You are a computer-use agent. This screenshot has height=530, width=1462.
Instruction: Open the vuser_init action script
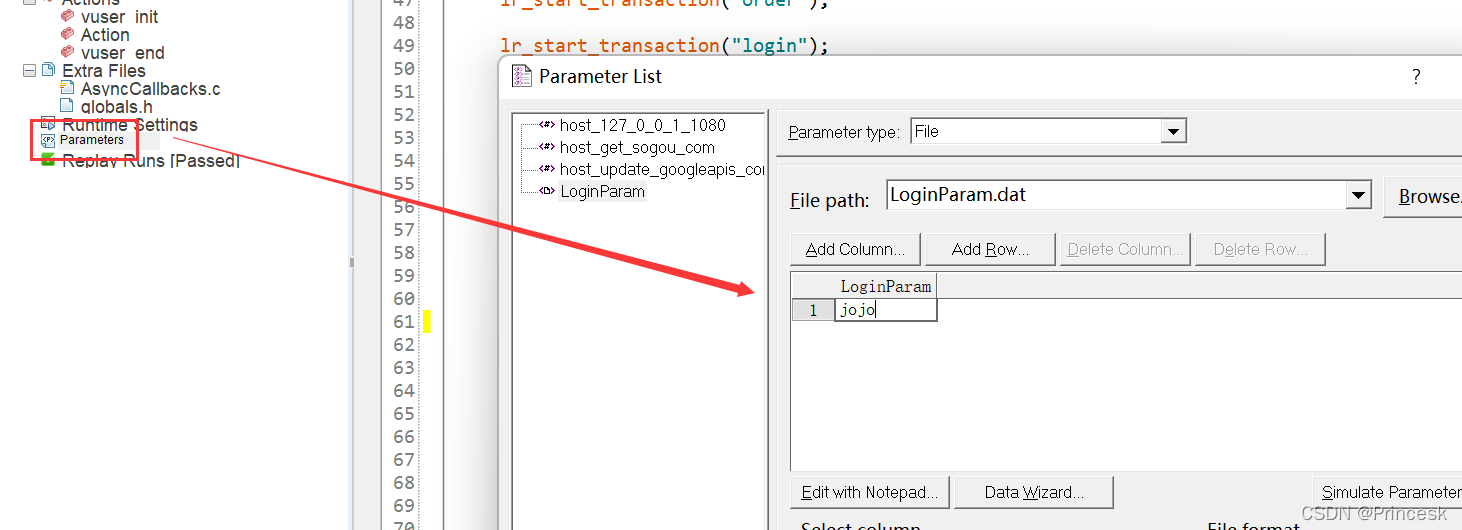tap(119, 17)
